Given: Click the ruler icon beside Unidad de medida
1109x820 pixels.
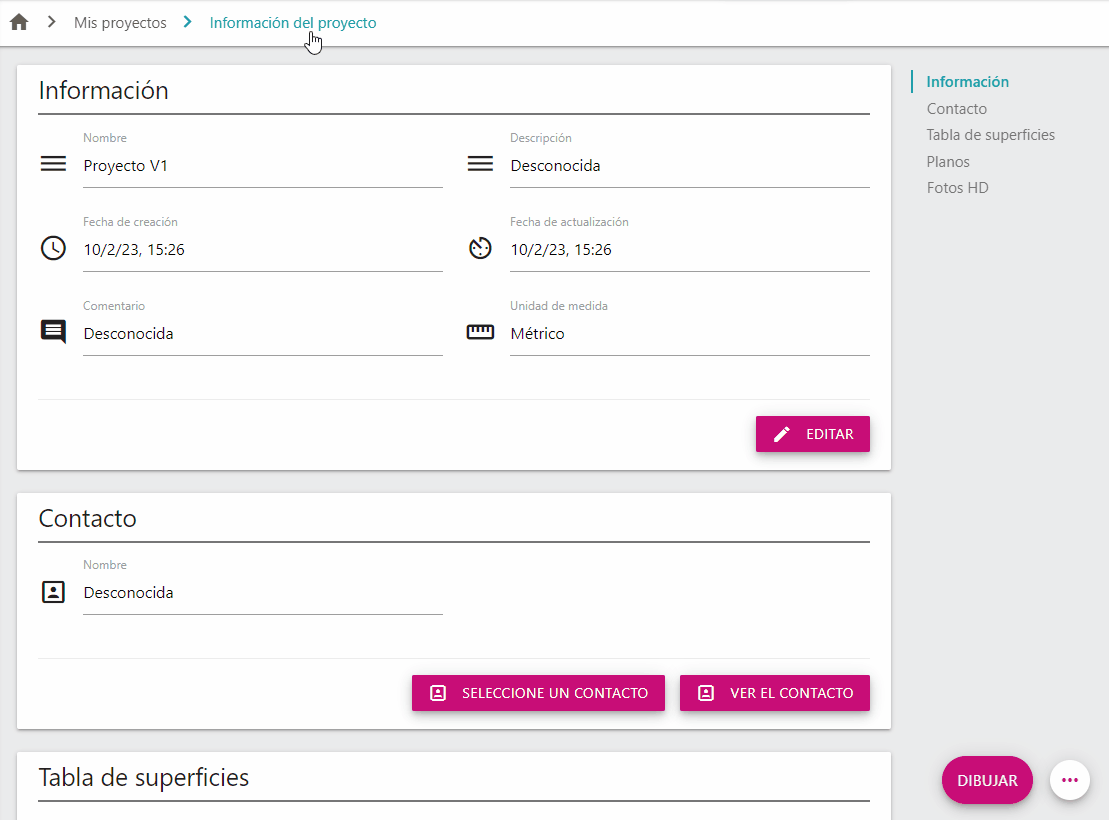Looking at the screenshot, I should [480, 332].
